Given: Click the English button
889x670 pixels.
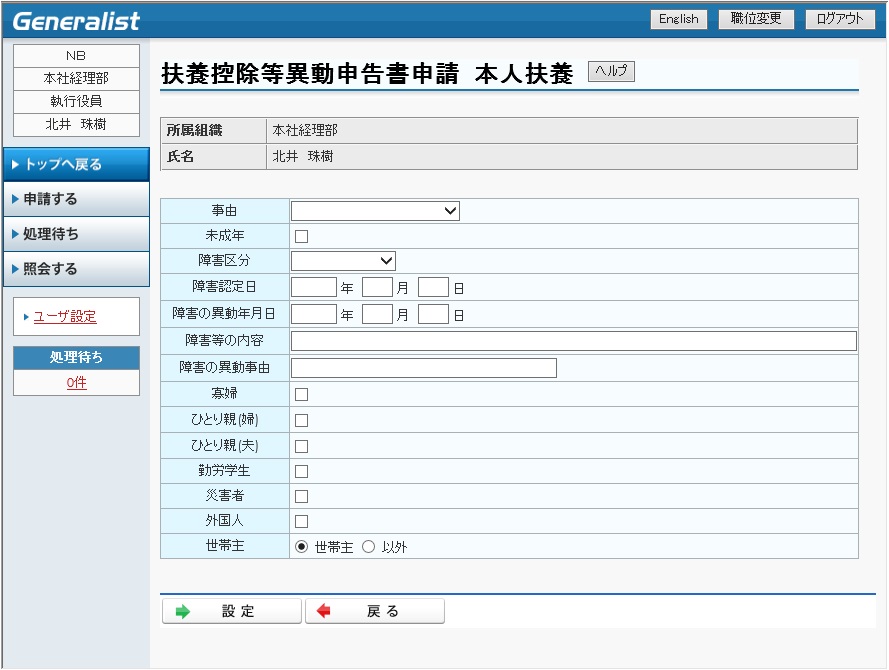Looking at the screenshot, I should (x=679, y=19).
